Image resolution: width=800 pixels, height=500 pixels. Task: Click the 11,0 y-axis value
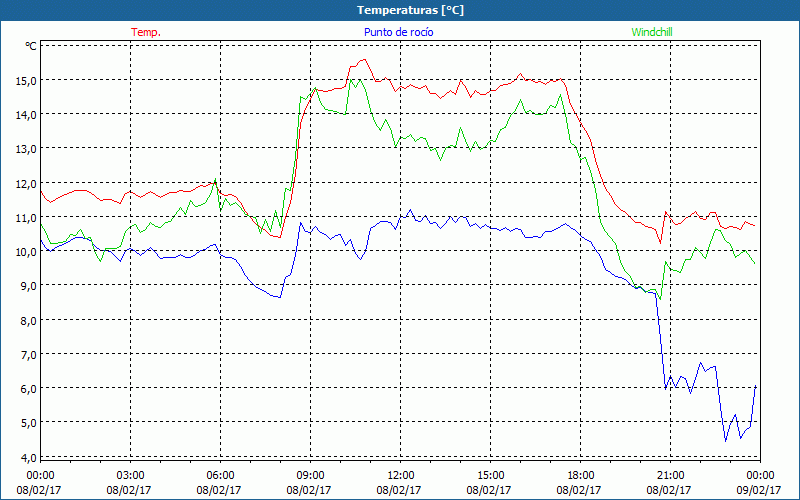tap(27, 217)
